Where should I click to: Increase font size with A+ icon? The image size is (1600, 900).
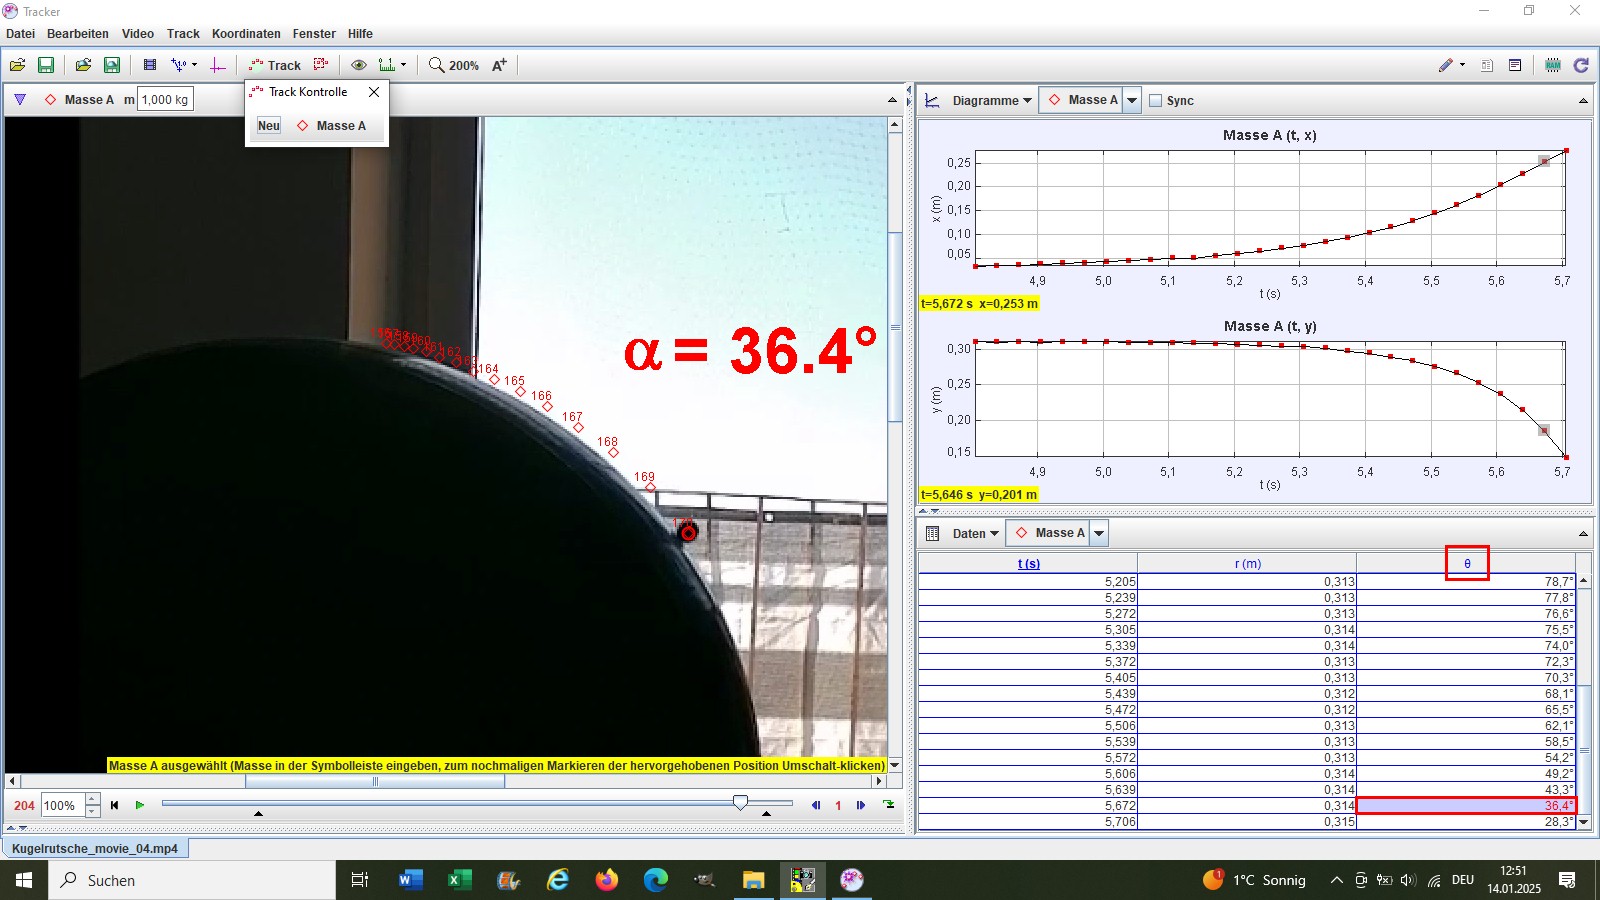[x=499, y=65]
